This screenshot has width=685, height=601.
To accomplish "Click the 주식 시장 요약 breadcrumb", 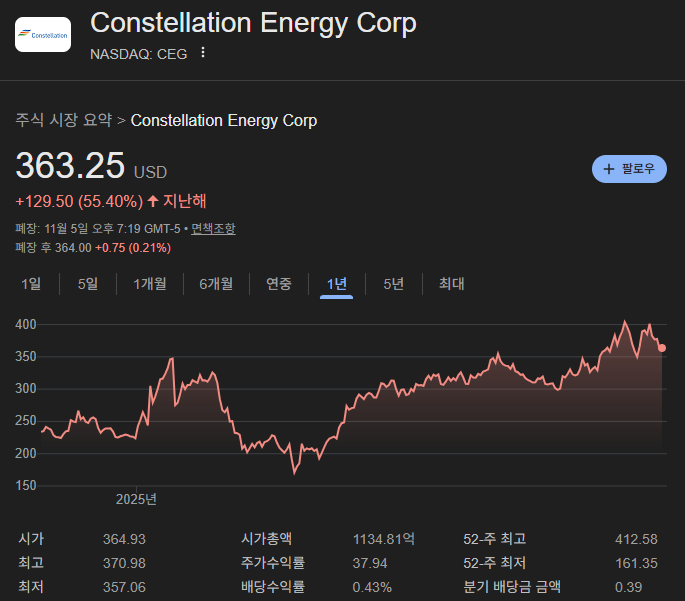I will tap(64, 121).
